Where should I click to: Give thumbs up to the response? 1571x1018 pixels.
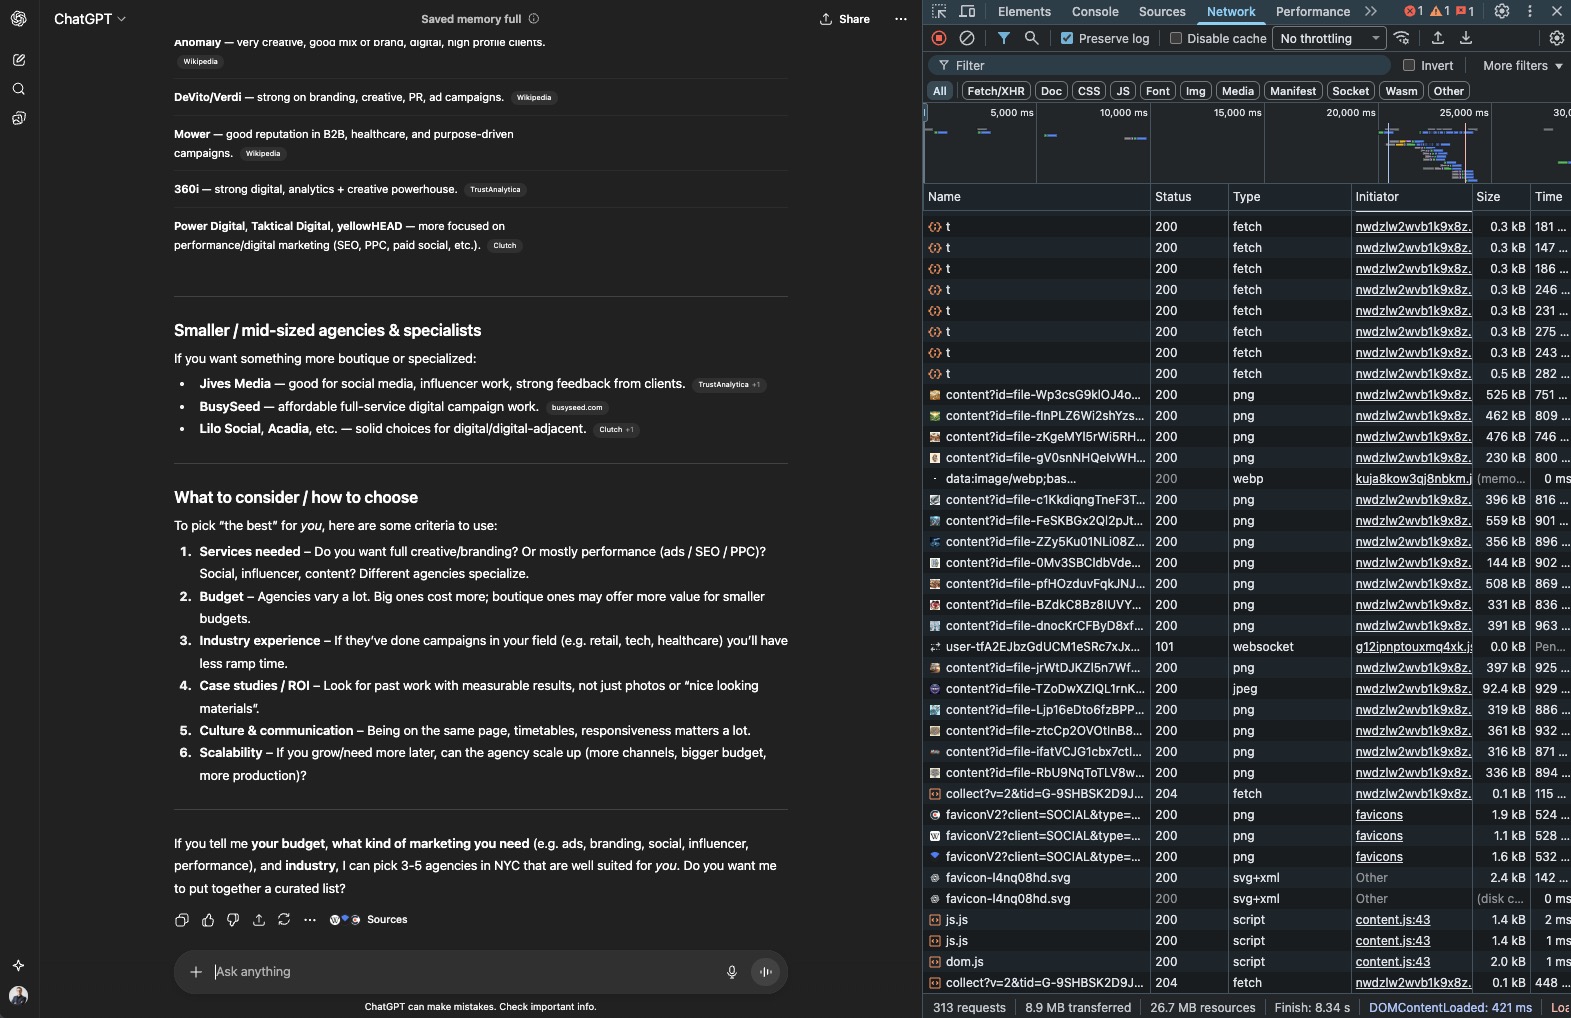click(208, 920)
